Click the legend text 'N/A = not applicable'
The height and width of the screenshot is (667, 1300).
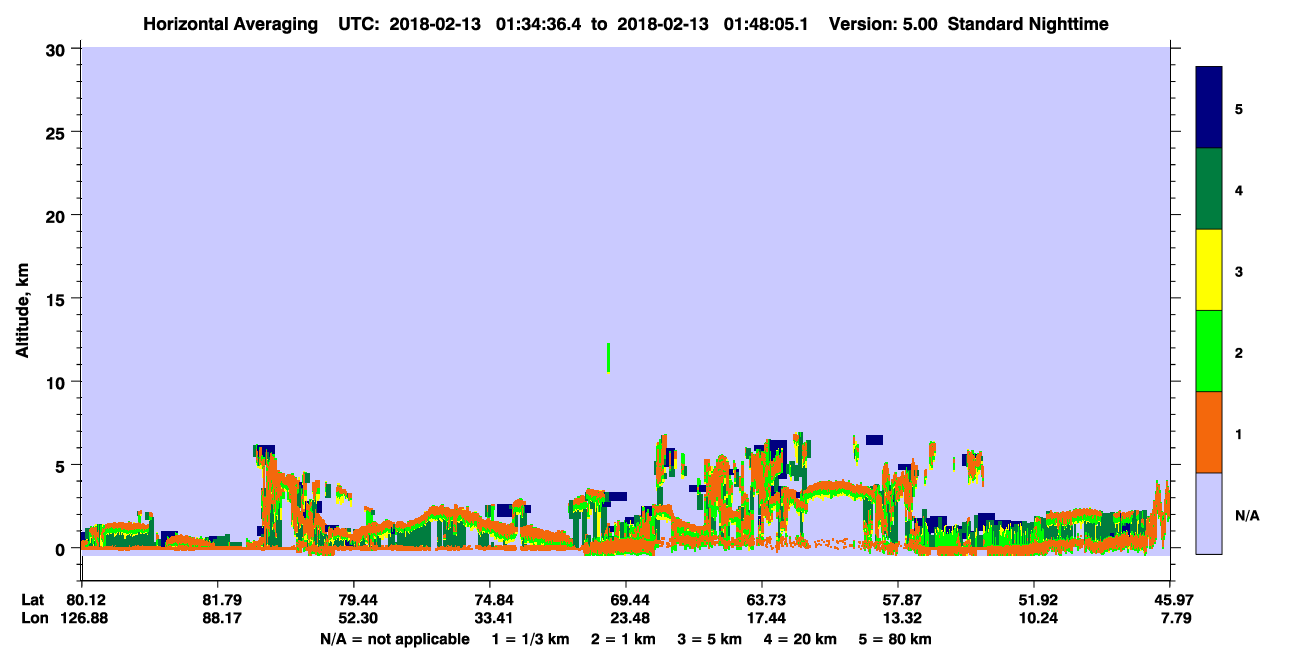coord(394,639)
